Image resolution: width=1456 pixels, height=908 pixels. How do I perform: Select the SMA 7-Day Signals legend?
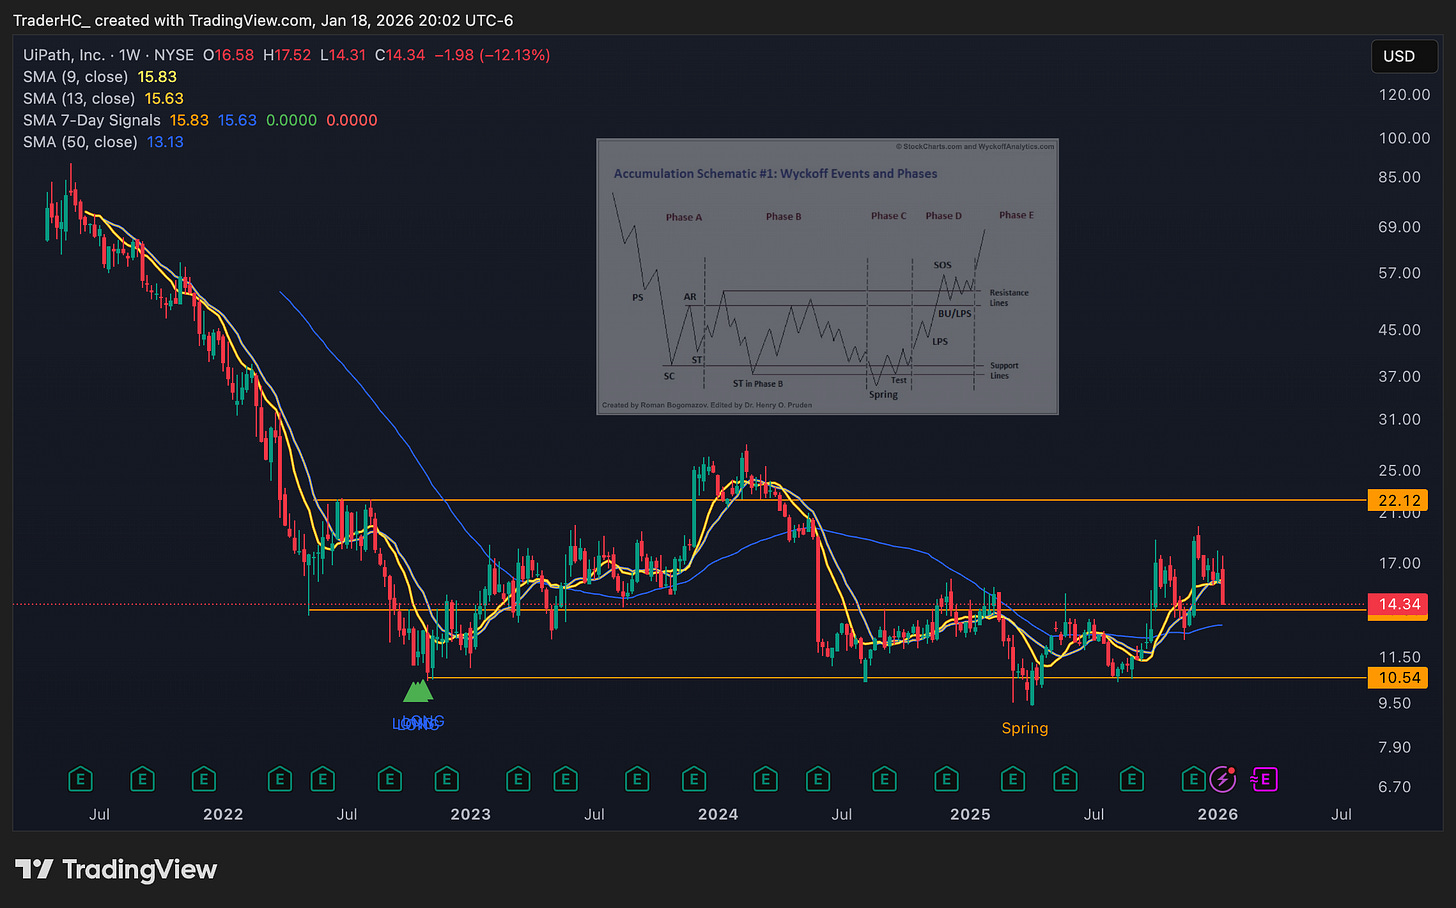pos(92,120)
